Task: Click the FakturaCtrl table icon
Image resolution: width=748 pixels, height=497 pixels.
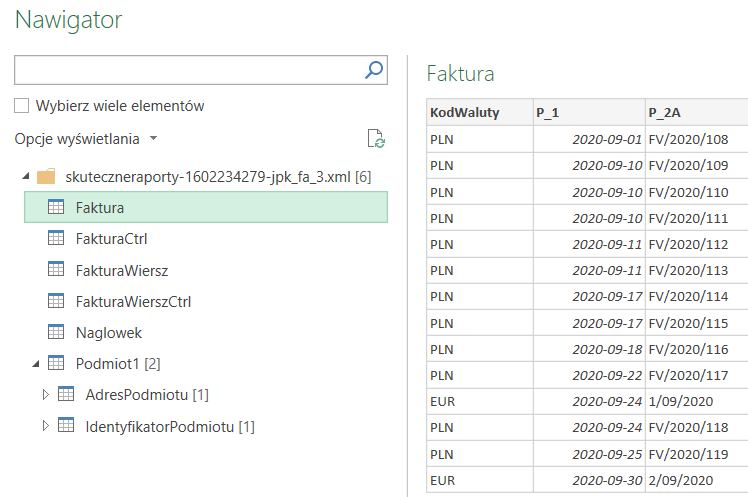Action: click(x=57, y=238)
